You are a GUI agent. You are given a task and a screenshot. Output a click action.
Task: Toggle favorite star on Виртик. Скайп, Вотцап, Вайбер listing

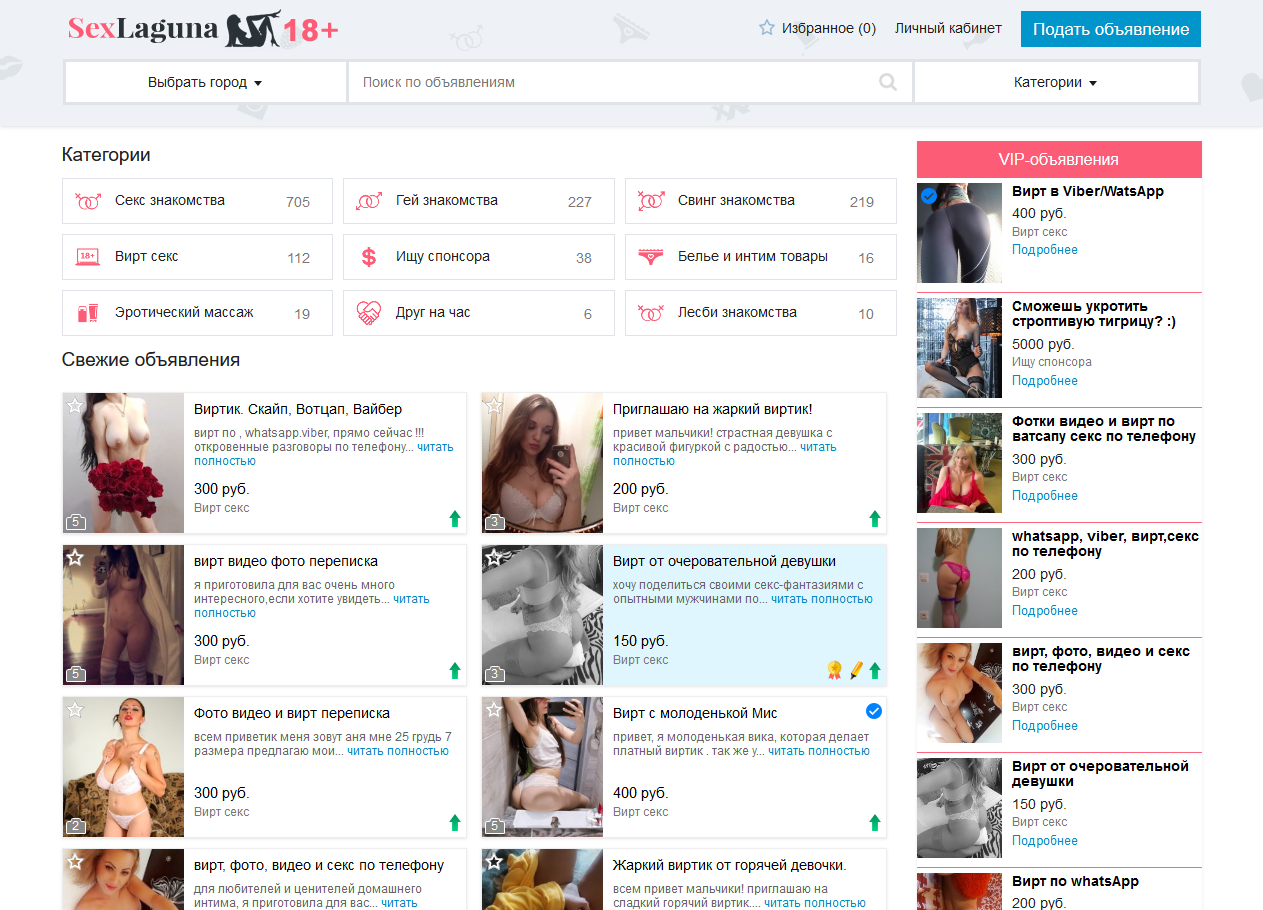[x=75, y=406]
